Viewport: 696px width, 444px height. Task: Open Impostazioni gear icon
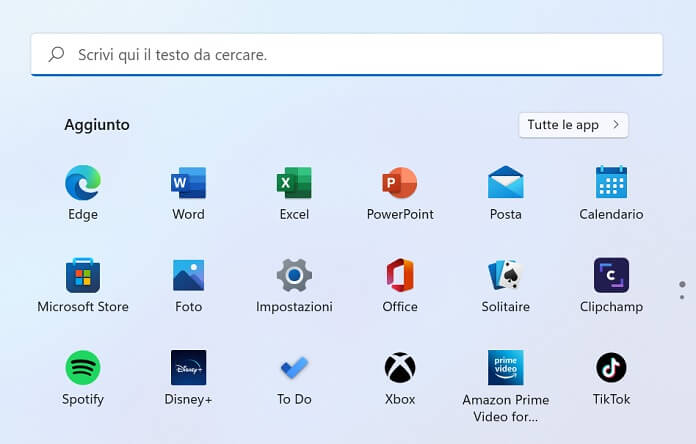point(294,275)
